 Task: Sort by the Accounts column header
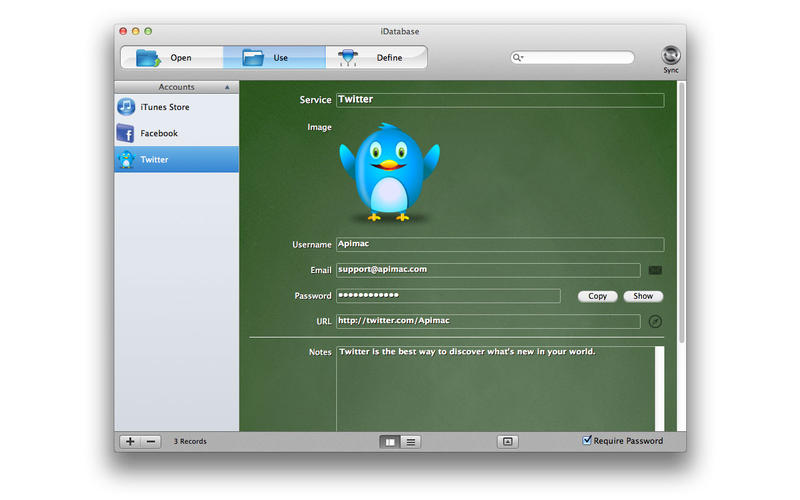coord(177,87)
